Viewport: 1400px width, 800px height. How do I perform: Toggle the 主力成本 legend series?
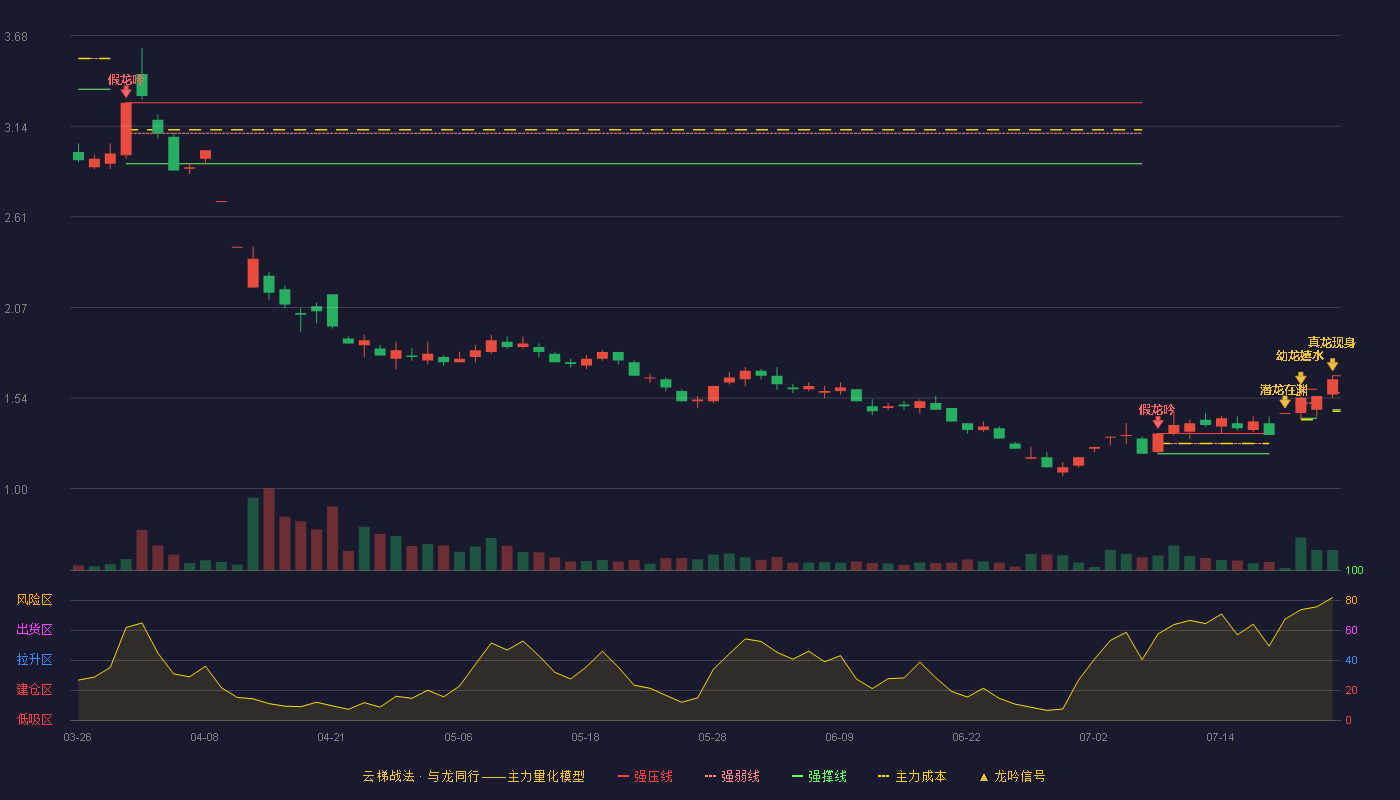point(920,776)
